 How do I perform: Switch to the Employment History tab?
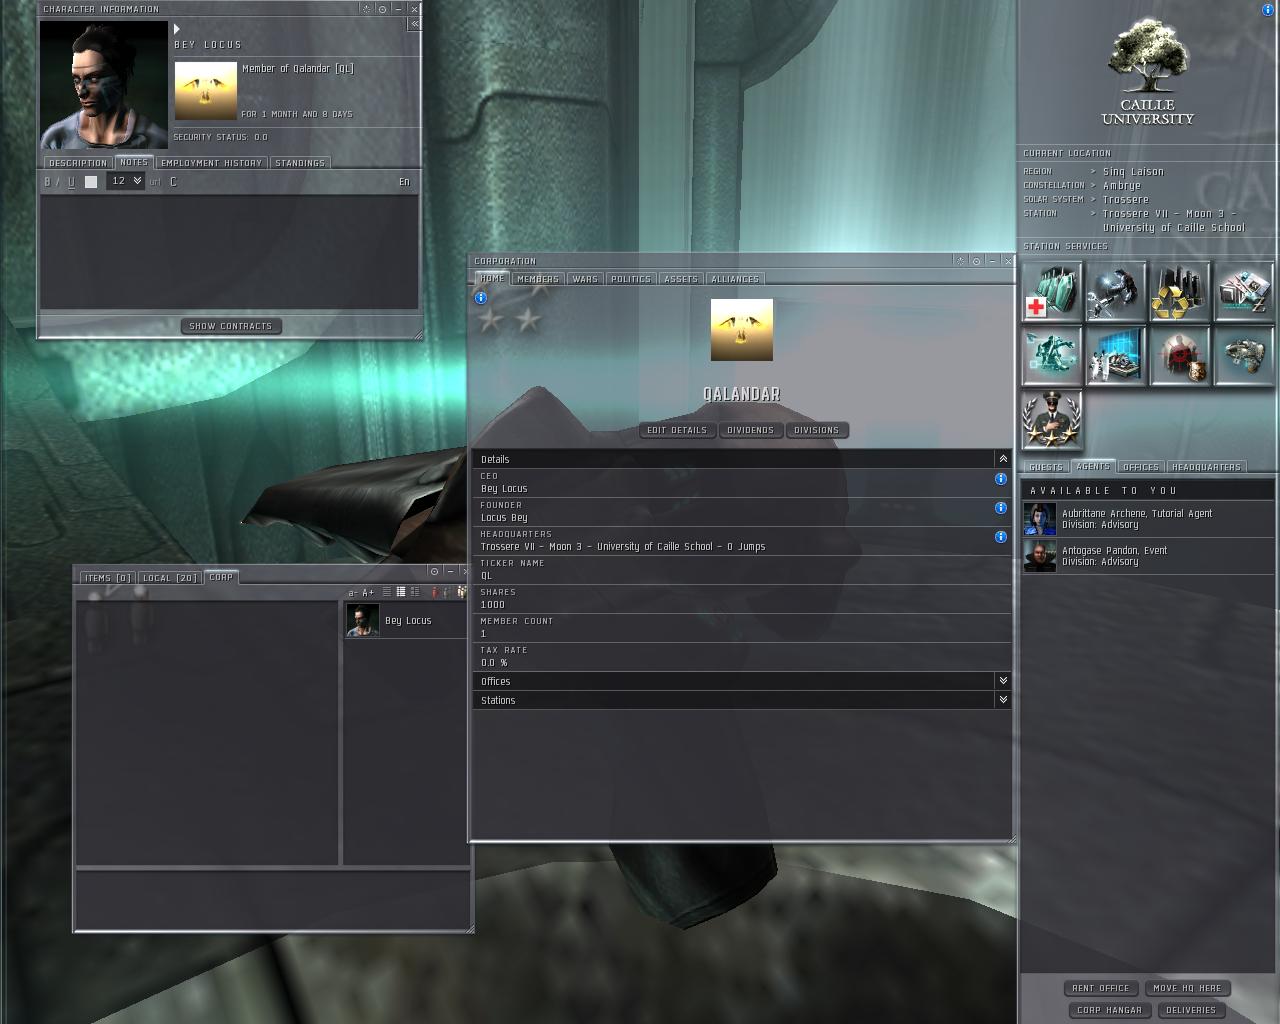point(211,163)
